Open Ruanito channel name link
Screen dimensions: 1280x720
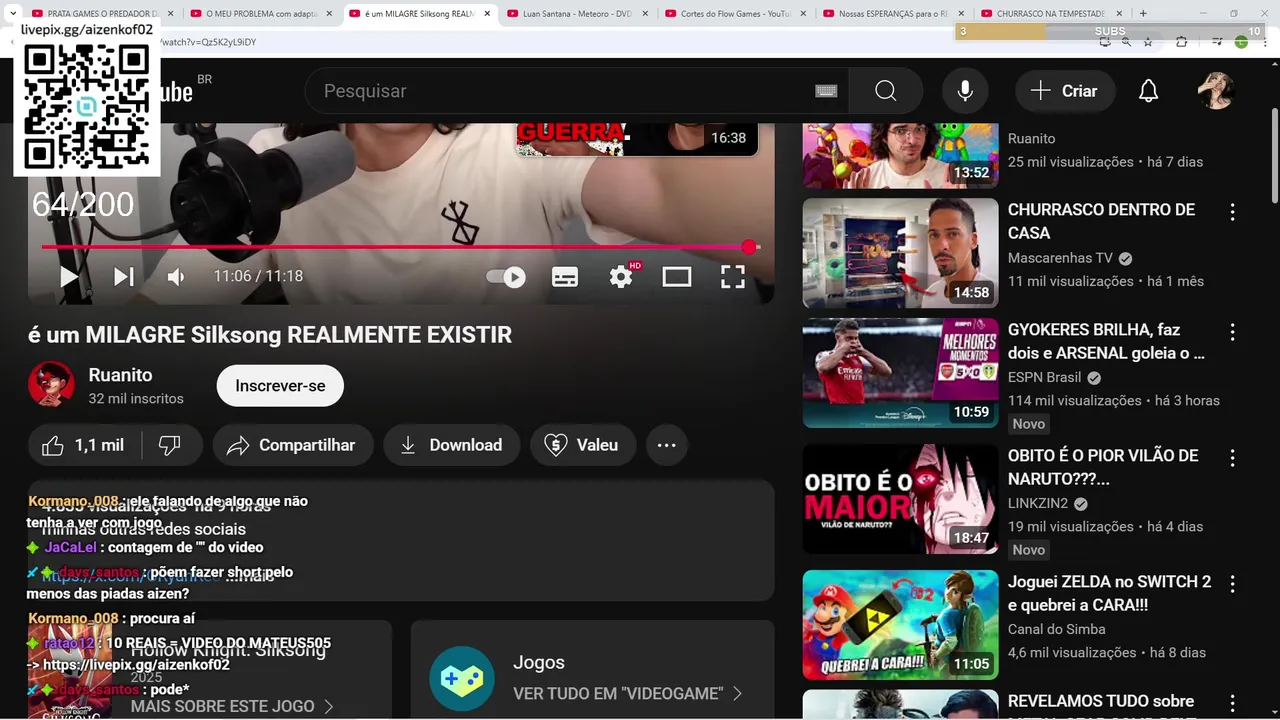pyautogui.click(x=120, y=375)
